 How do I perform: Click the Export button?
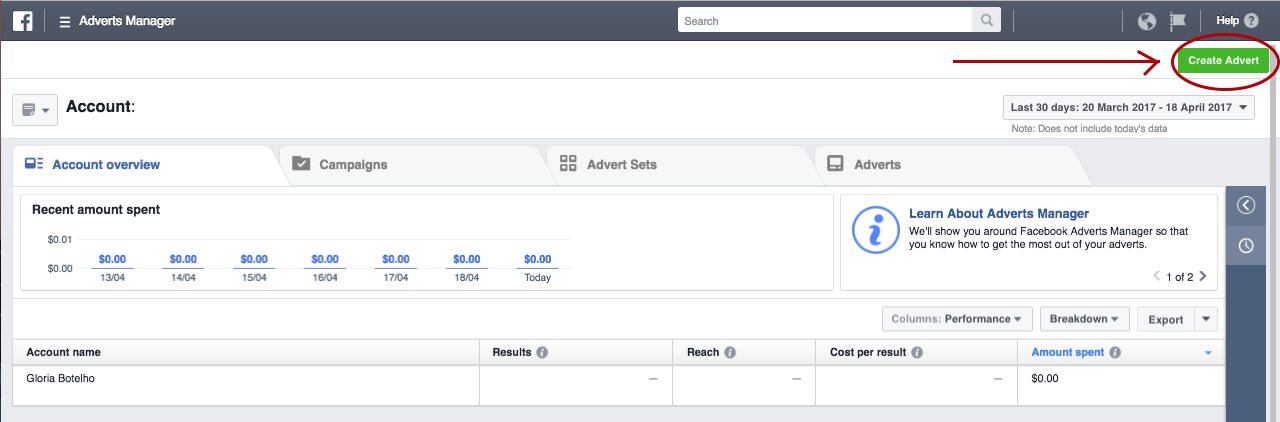[x=1166, y=319]
